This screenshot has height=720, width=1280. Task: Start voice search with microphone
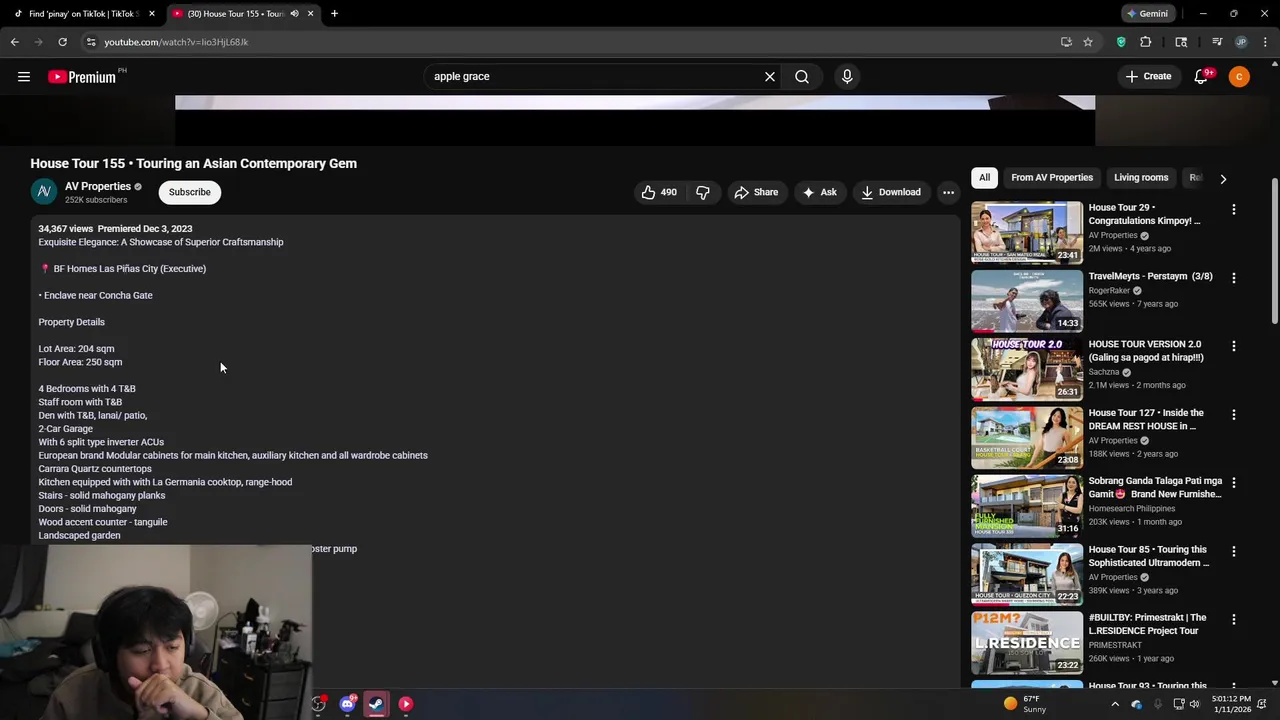click(847, 76)
